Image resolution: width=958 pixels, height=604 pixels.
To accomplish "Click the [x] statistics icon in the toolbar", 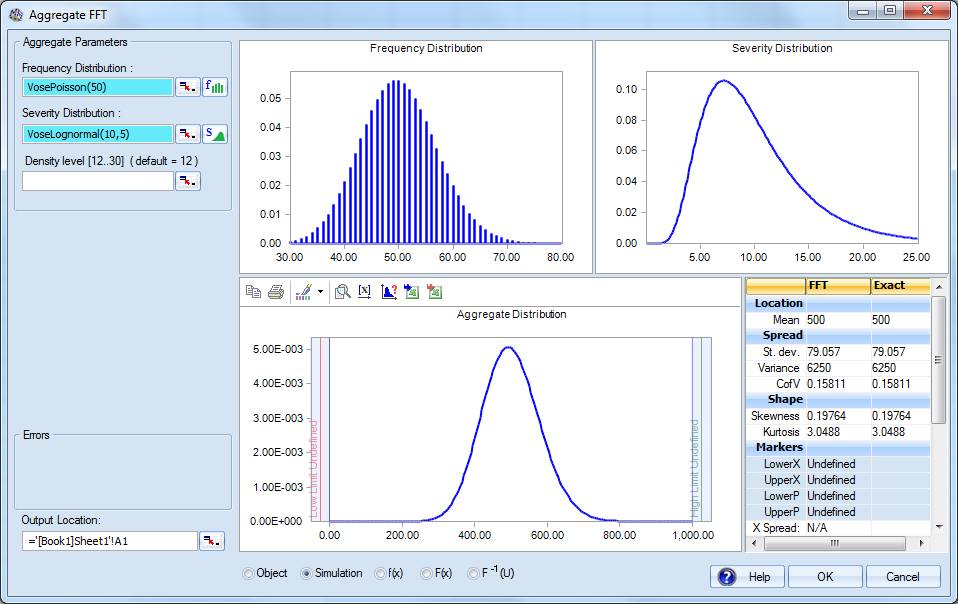I will coord(364,290).
